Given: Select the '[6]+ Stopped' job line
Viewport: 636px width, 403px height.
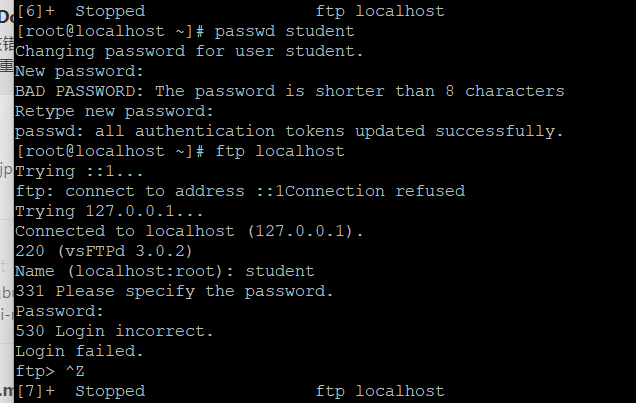Looking at the screenshot, I should (230, 11).
